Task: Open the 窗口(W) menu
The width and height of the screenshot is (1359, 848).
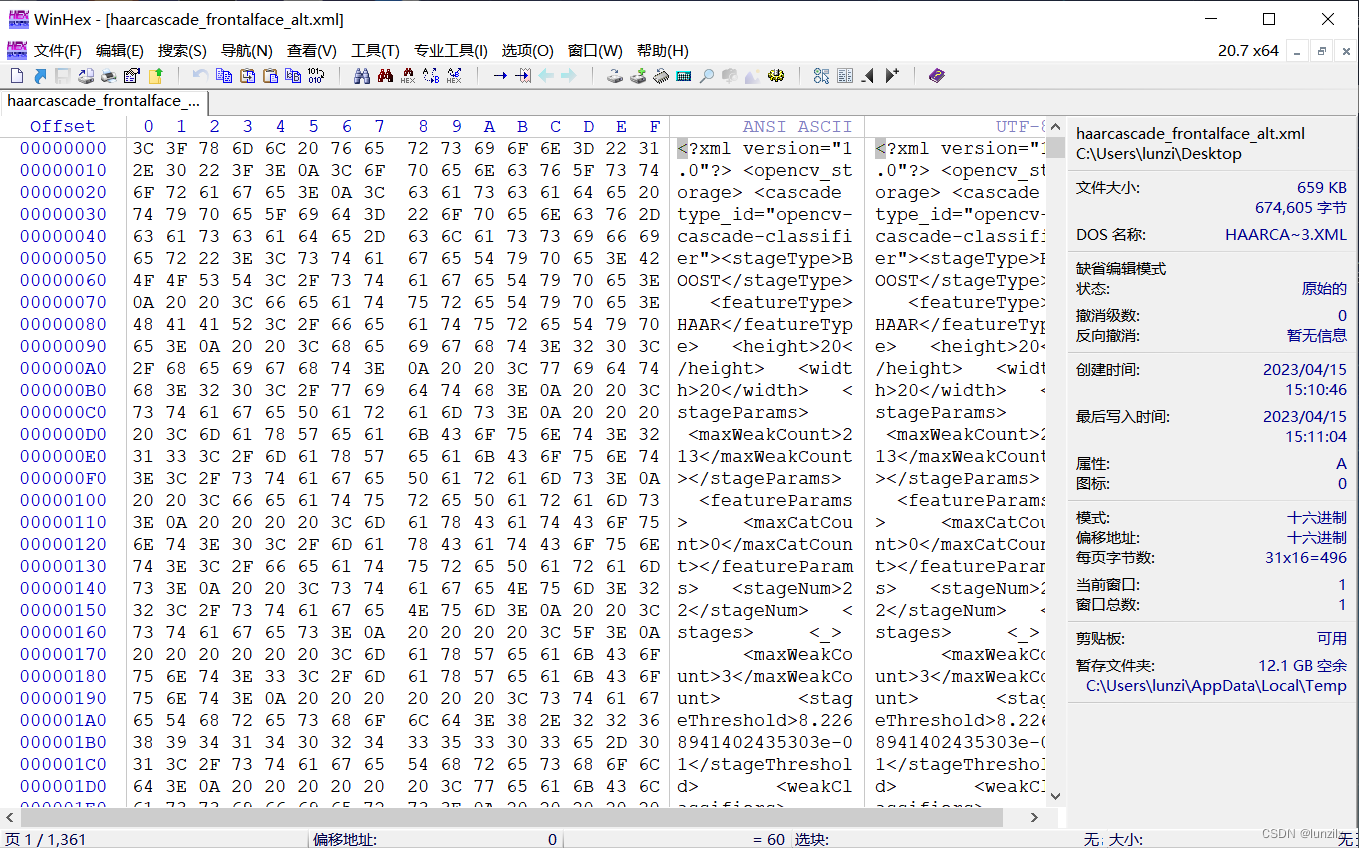Action: coord(595,50)
